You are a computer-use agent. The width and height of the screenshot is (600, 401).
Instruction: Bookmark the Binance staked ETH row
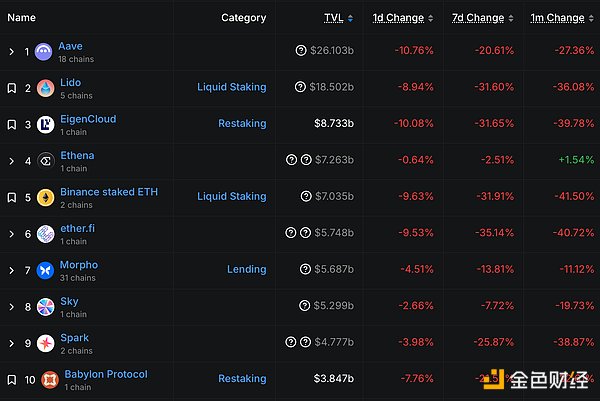[11, 197]
